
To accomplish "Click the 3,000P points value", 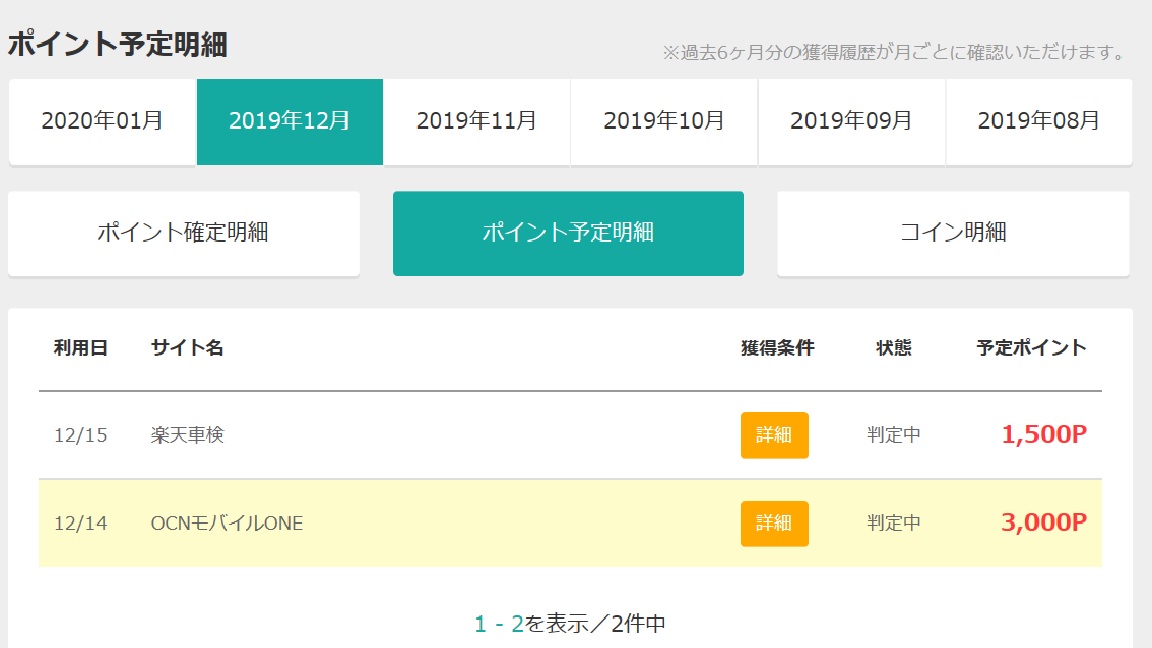I will [x=1044, y=522].
